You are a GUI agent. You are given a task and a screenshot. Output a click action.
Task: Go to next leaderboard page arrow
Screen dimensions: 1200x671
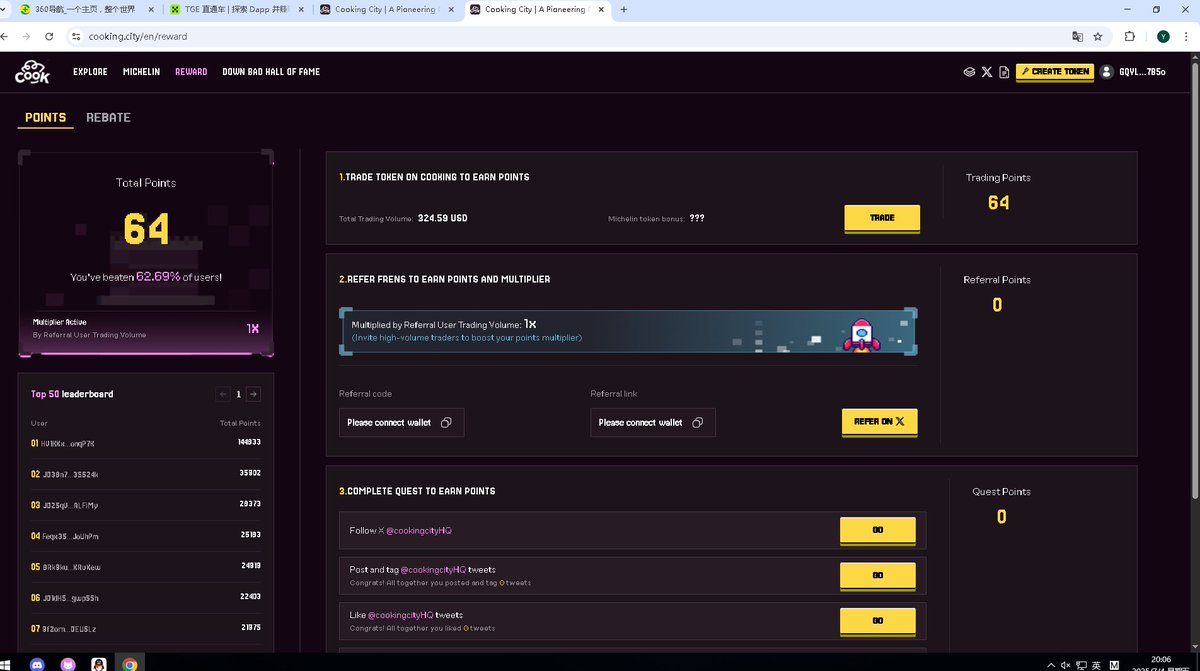254,394
